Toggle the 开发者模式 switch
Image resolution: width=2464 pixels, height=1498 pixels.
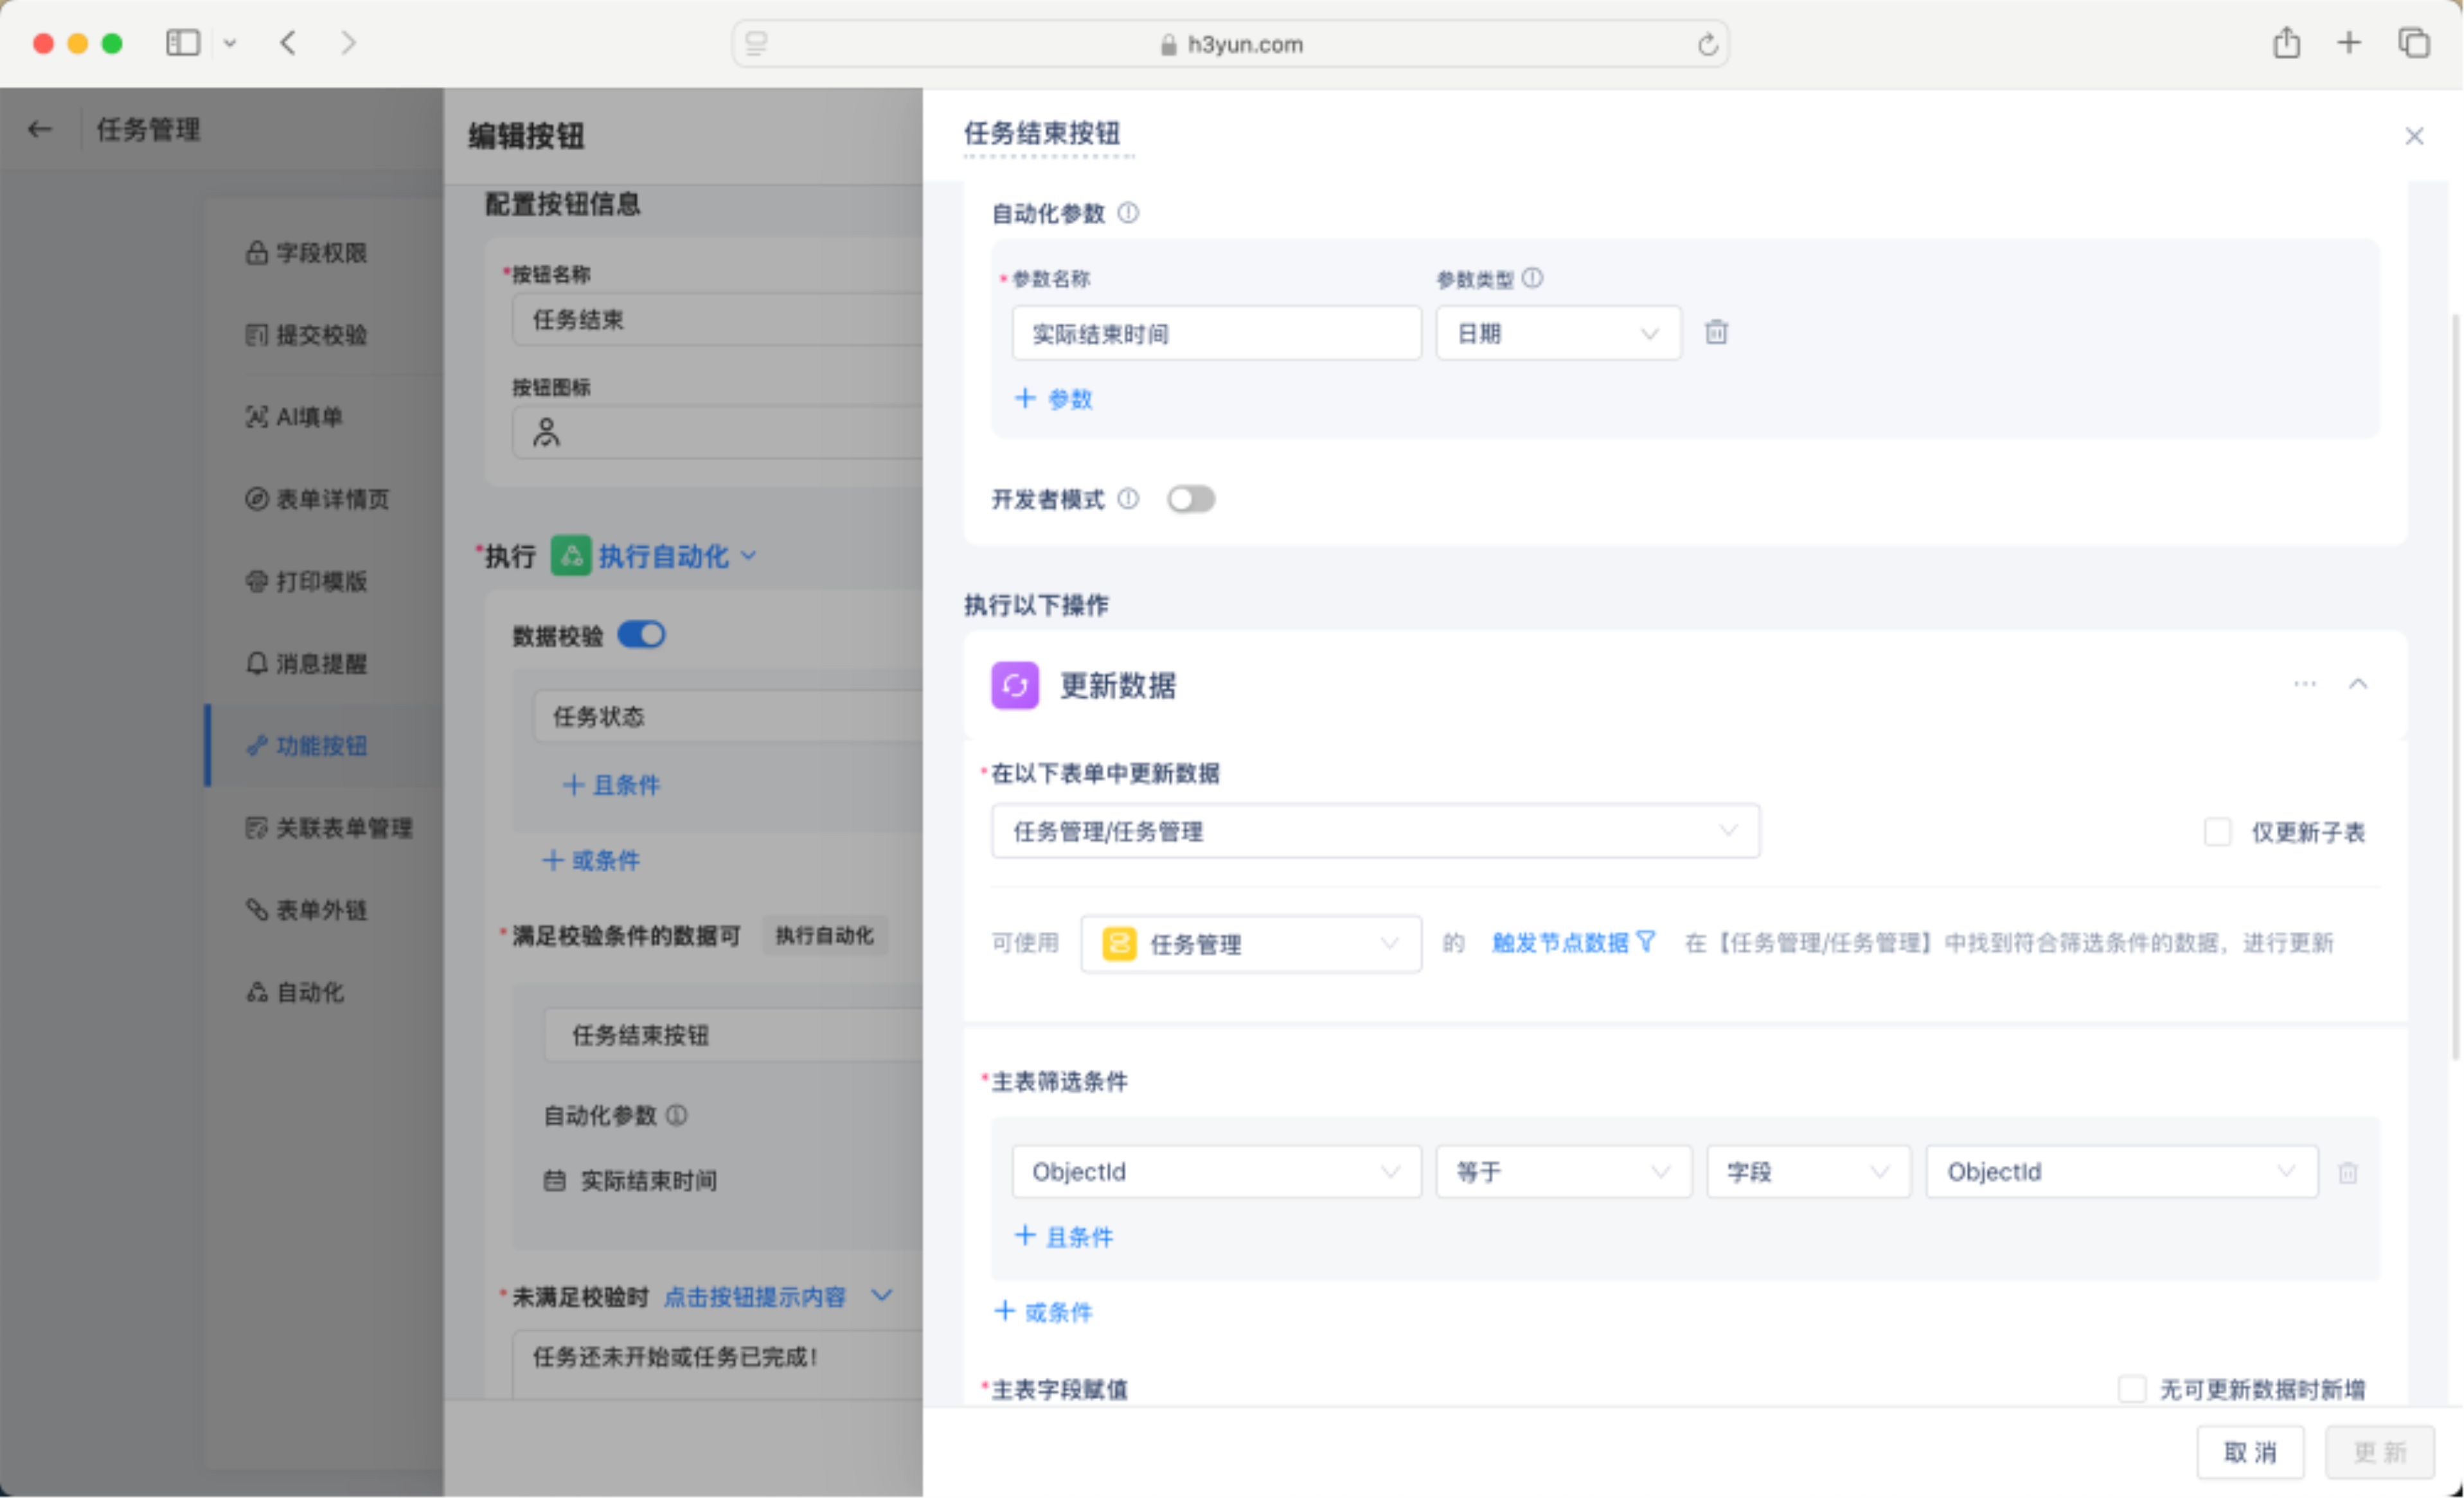point(1190,499)
